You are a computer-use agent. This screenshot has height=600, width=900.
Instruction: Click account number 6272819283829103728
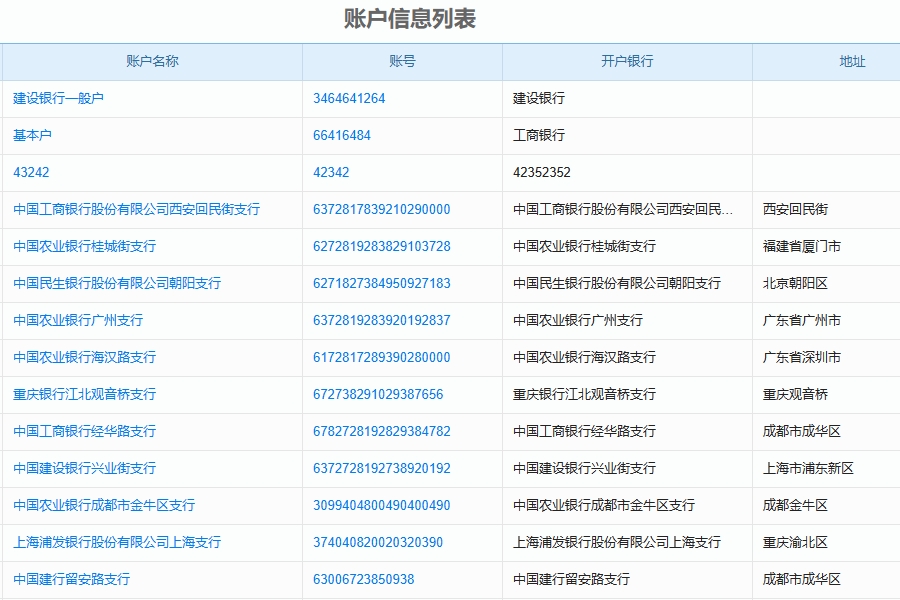tap(382, 246)
